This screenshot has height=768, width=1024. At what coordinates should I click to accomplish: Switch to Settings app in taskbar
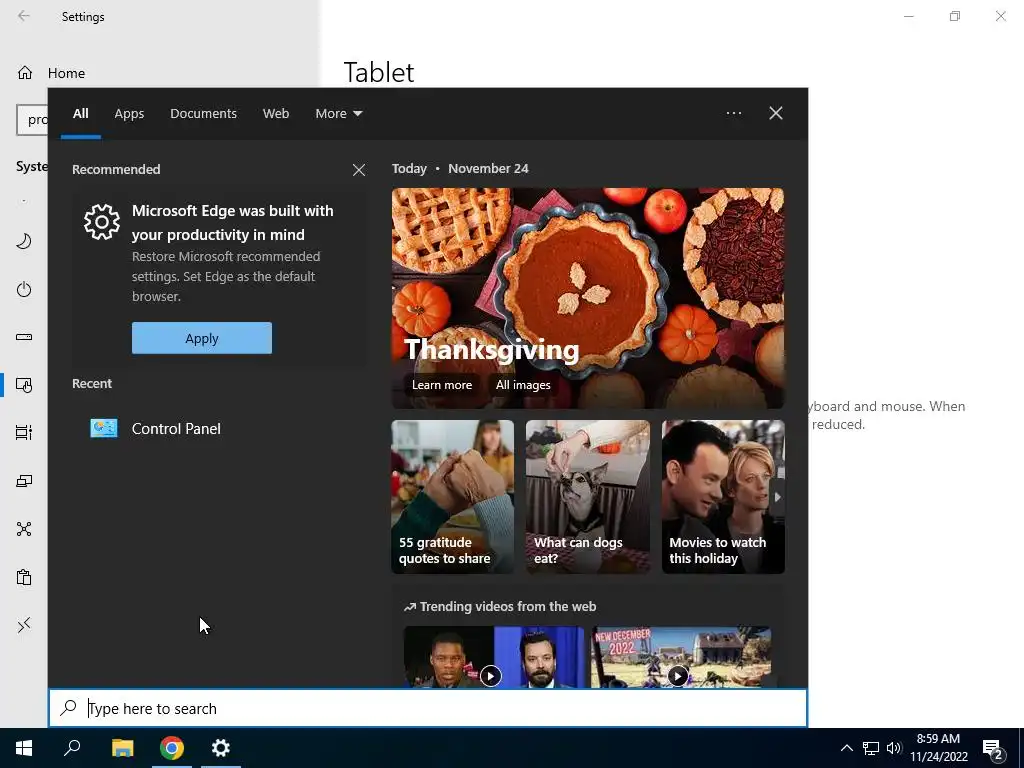click(x=221, y=748)
